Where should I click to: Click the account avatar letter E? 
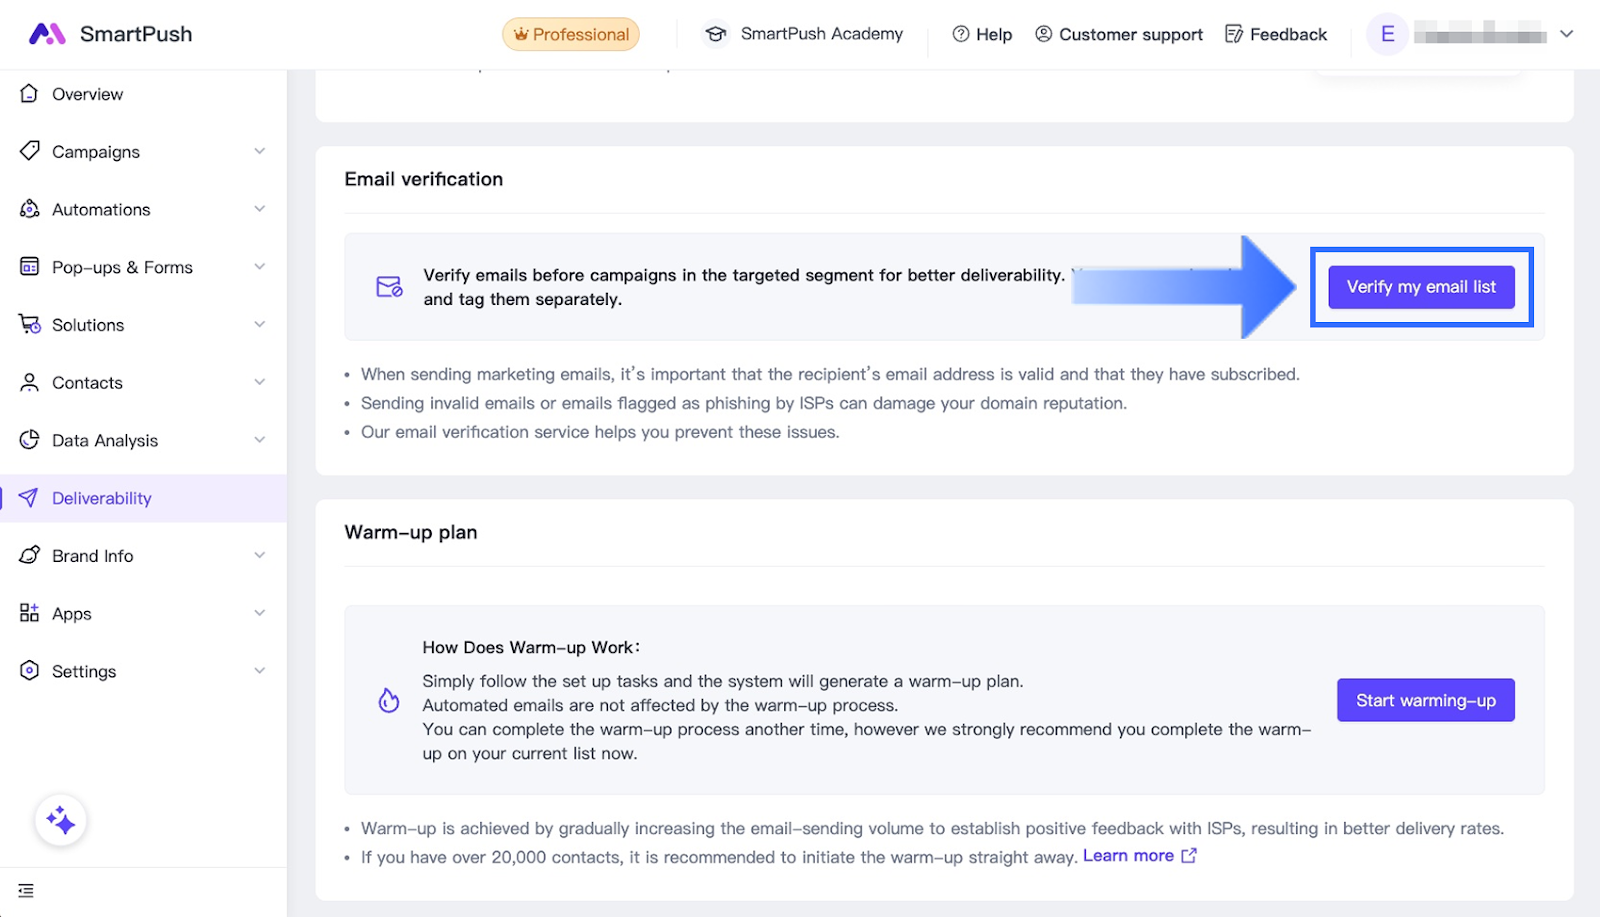pos(1387,34)
